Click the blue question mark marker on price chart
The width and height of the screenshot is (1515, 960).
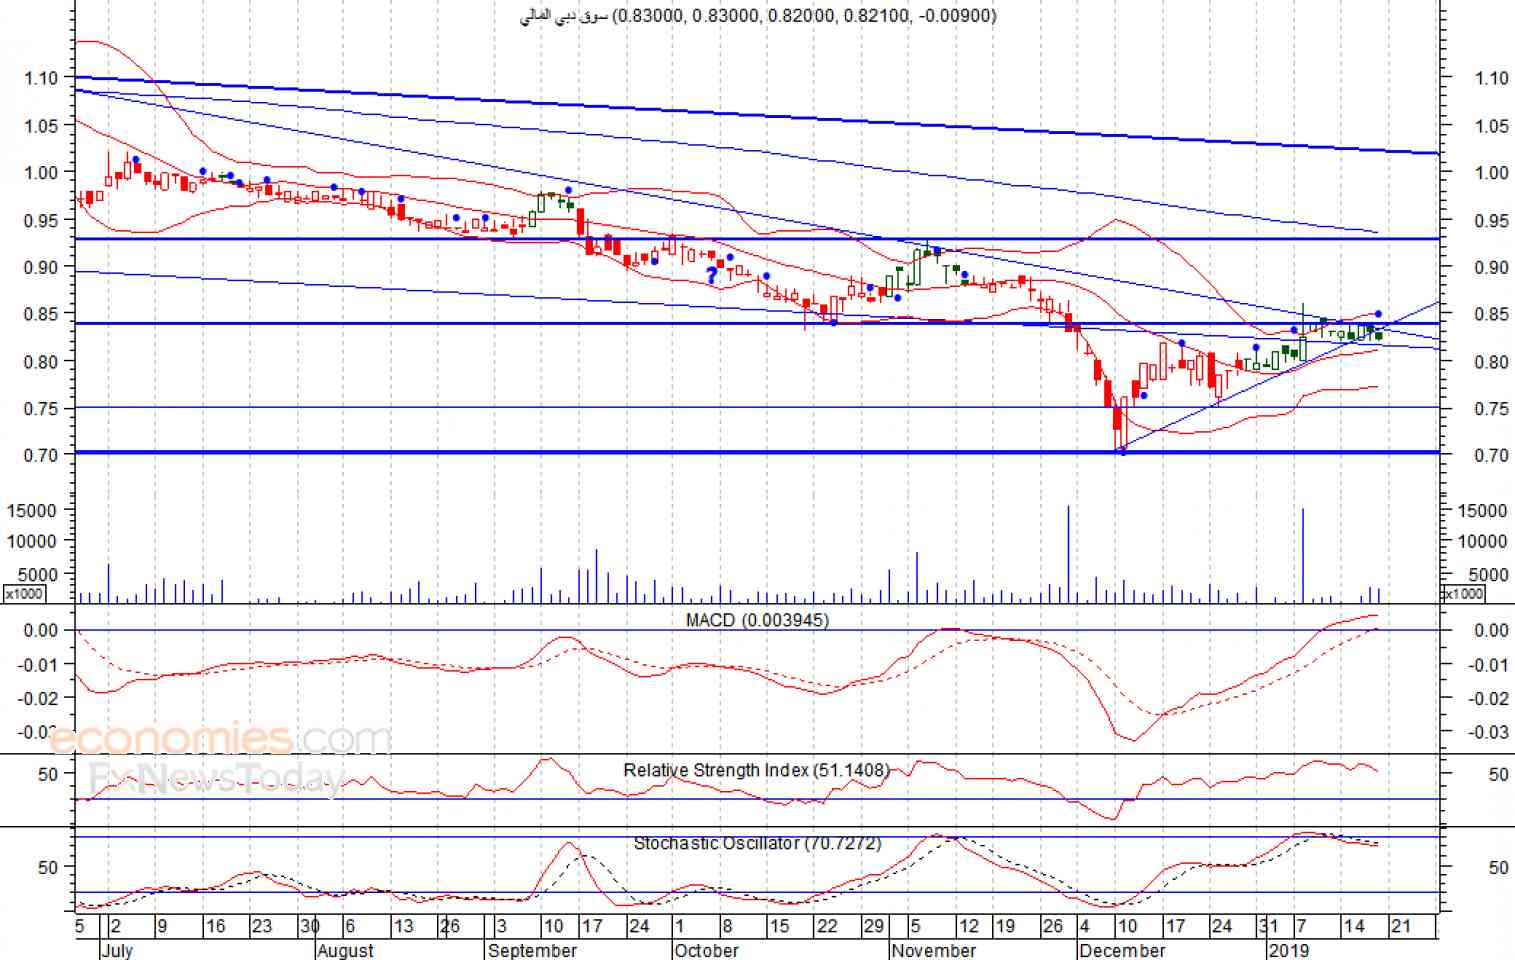pos(712,274)
